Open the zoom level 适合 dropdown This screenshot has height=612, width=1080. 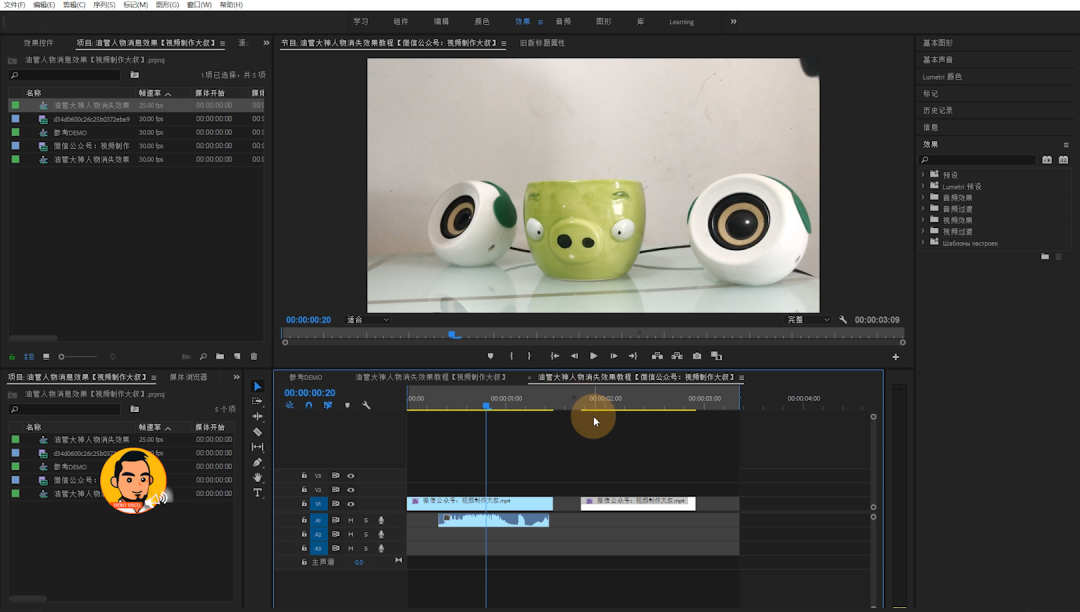pyautogui.click(x=368, y=319)
